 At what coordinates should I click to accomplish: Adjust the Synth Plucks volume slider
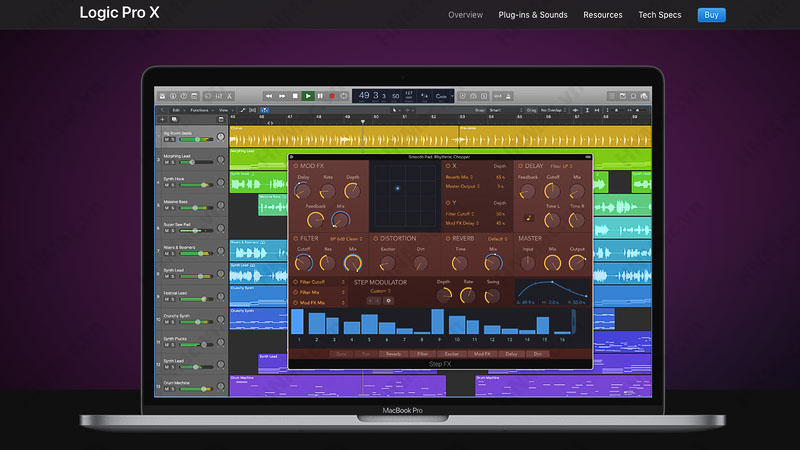tap(196, 345)
